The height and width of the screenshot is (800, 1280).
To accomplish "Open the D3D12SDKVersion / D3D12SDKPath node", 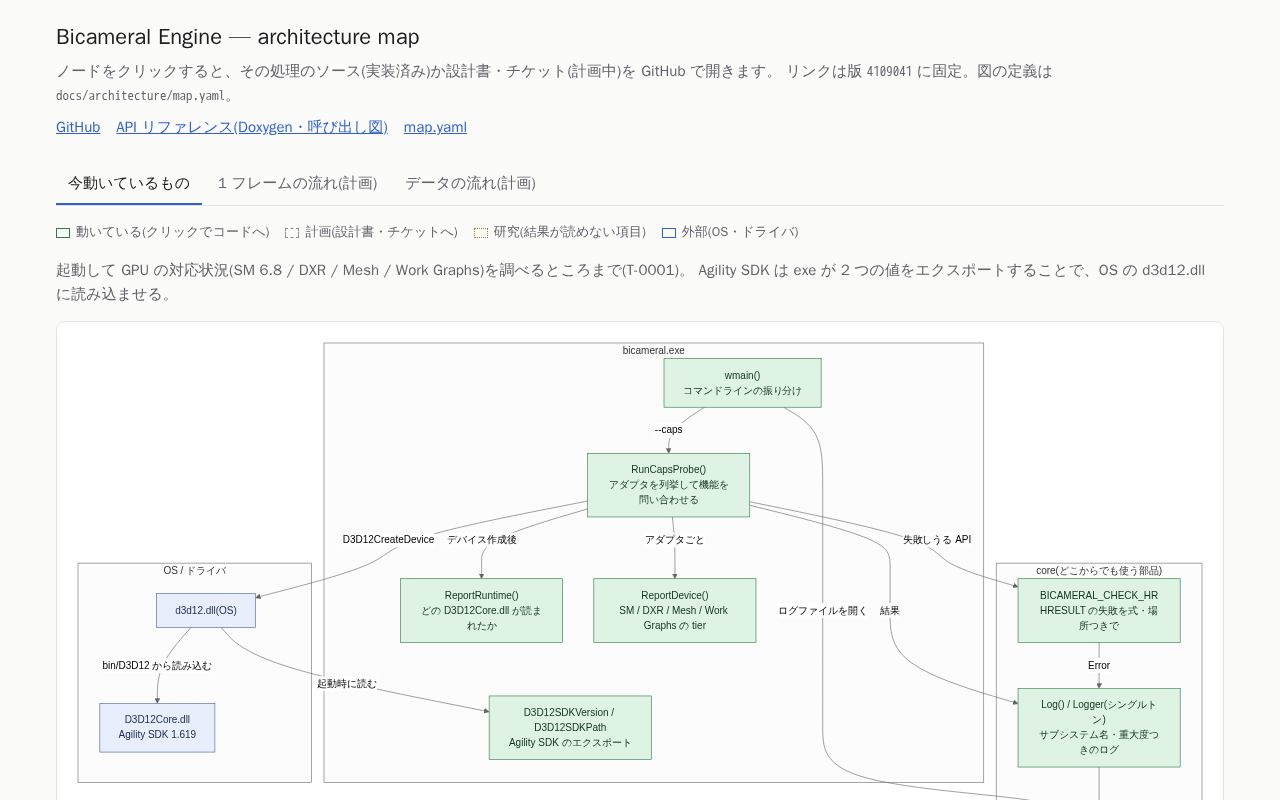I will coord(570,727).
